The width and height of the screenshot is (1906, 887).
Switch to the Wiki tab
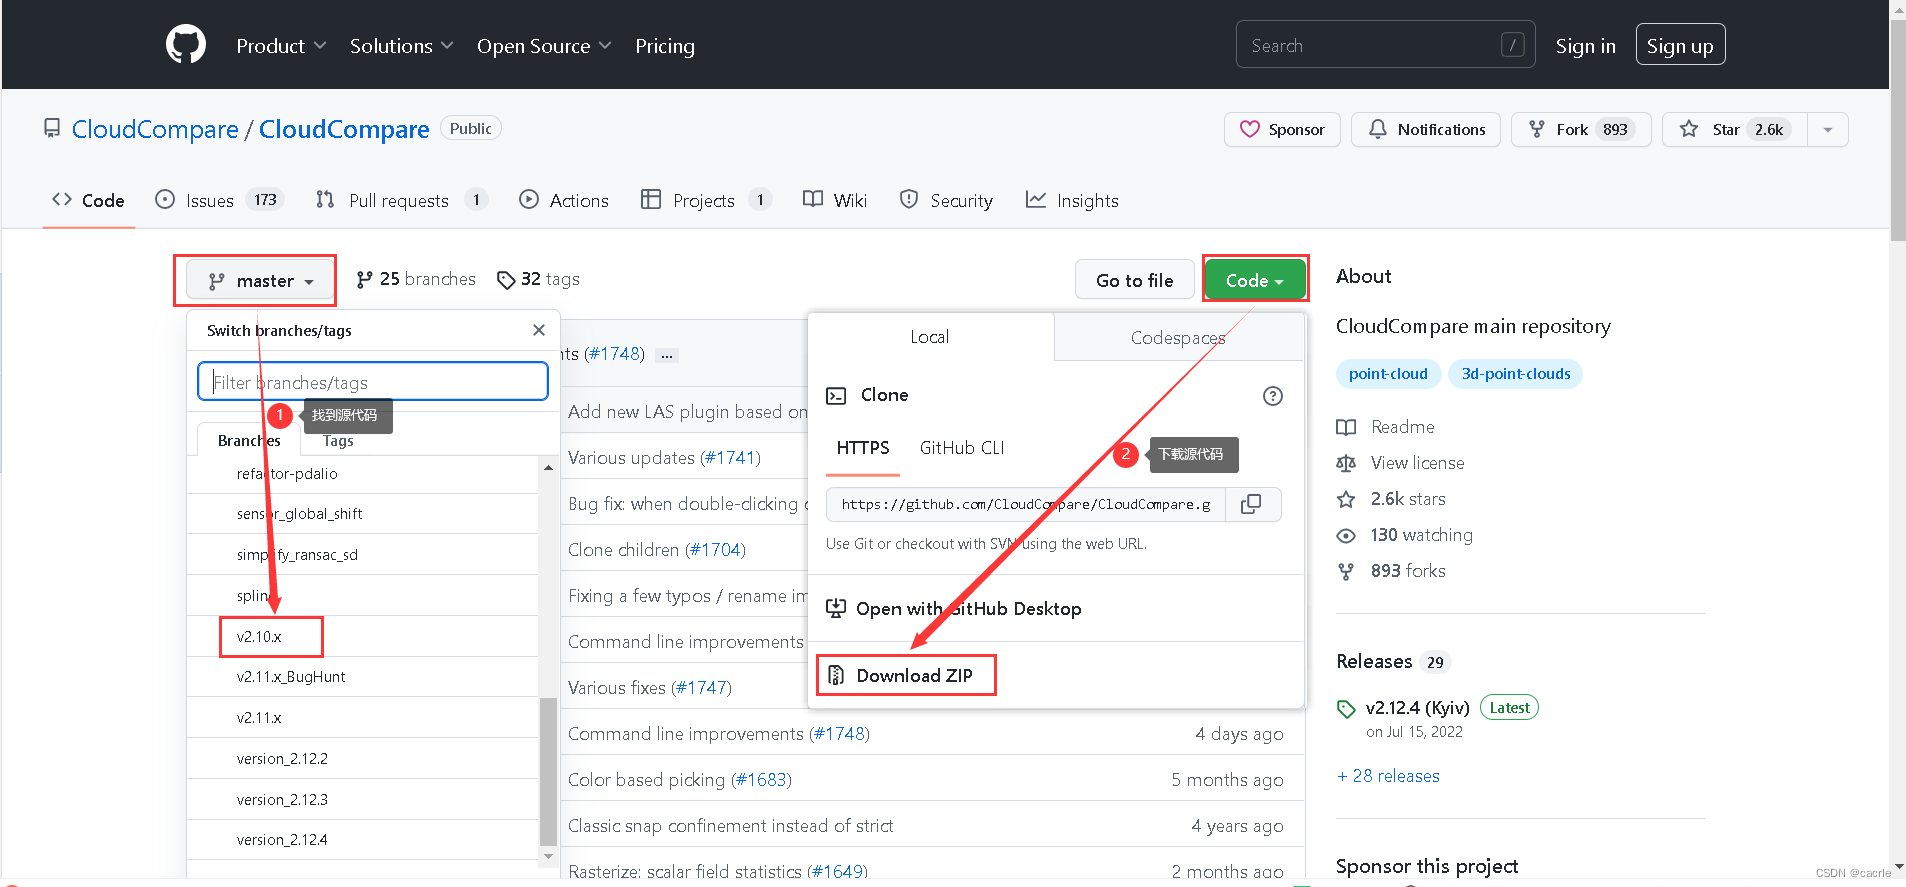[835, 200]
